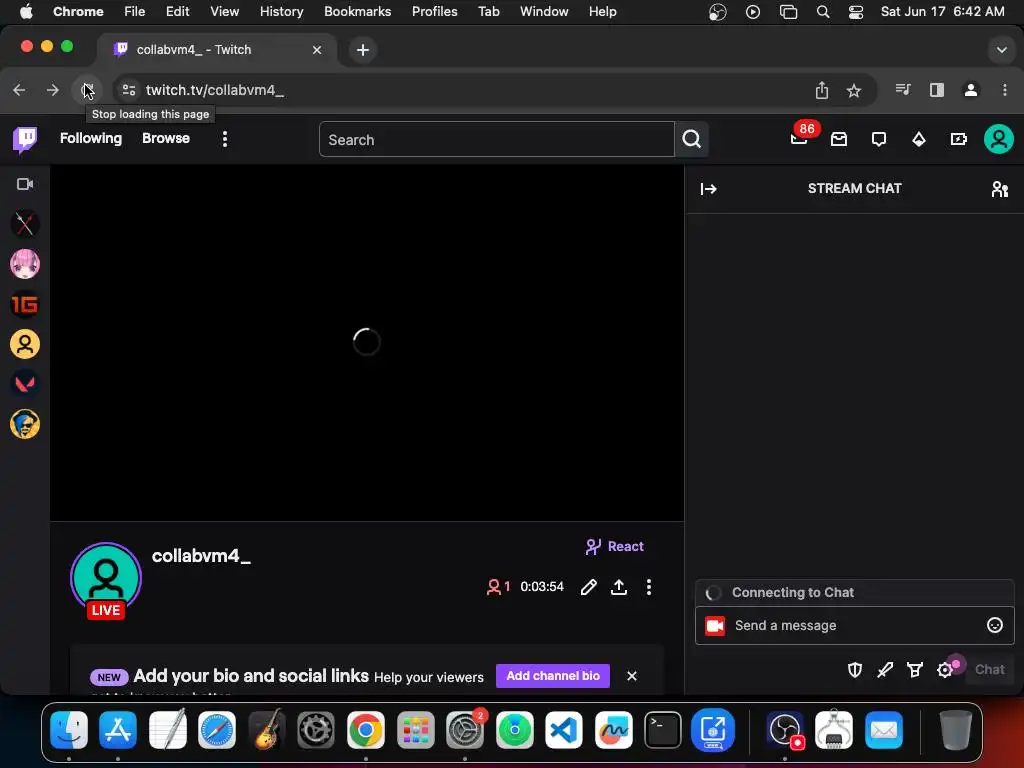Click the Send a message field
The height and width of the screenshot is (768, 1024).
[854, 626]
